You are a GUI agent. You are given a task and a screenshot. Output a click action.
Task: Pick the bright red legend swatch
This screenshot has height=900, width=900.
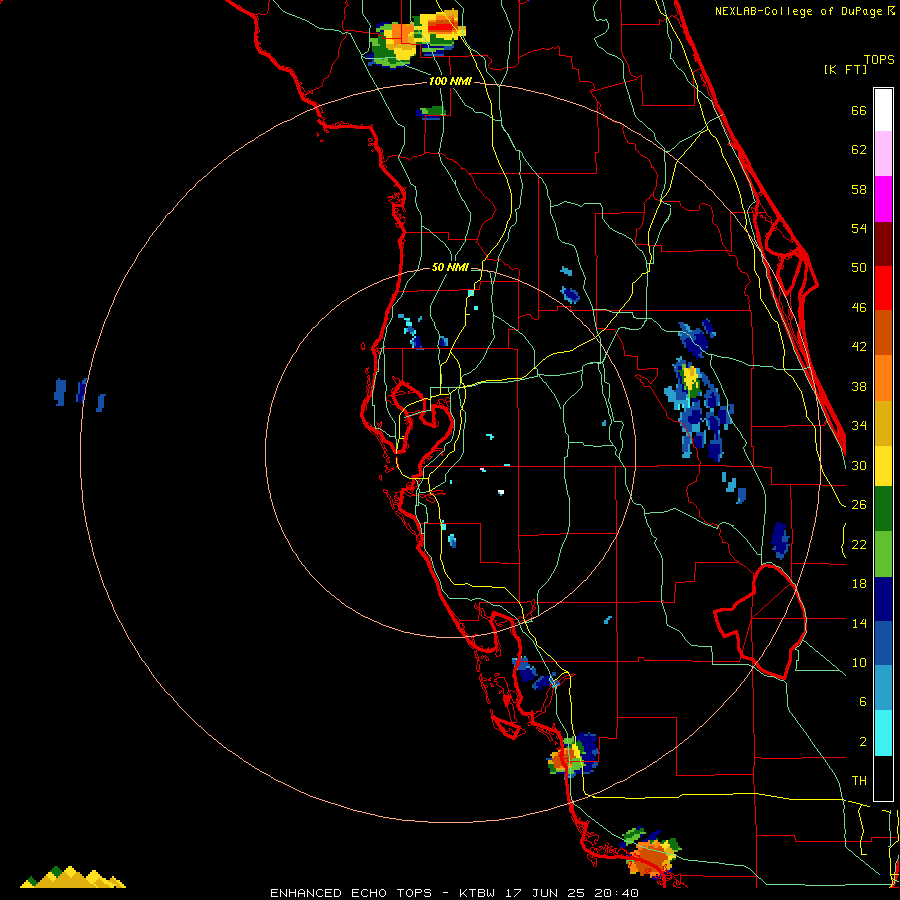(x=883, y=288)
